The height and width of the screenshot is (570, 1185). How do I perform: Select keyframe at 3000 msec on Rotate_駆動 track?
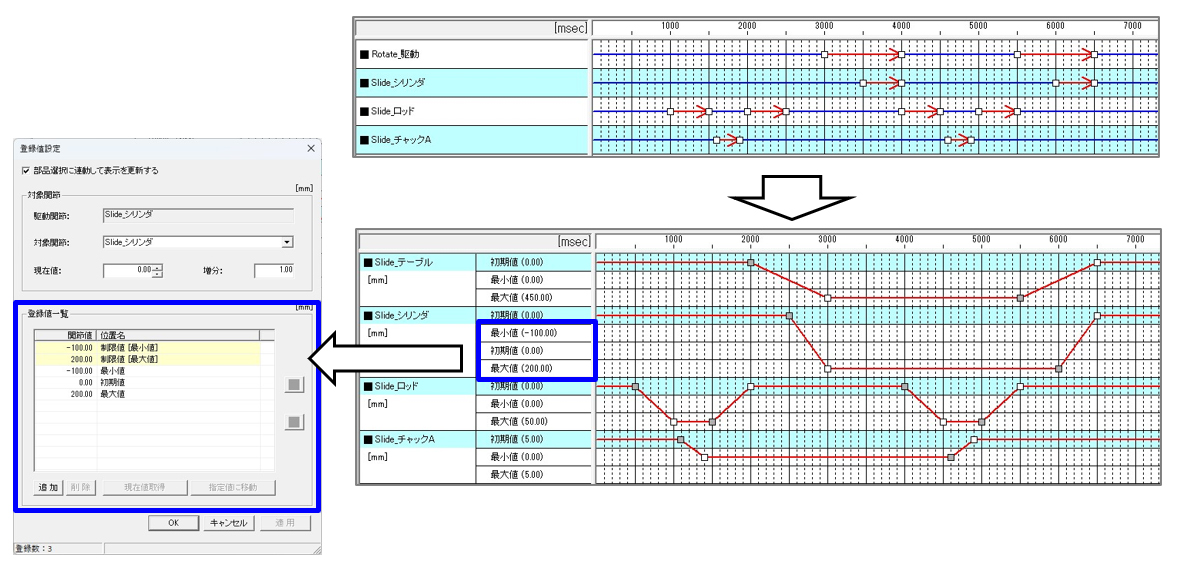pos(824,54)
